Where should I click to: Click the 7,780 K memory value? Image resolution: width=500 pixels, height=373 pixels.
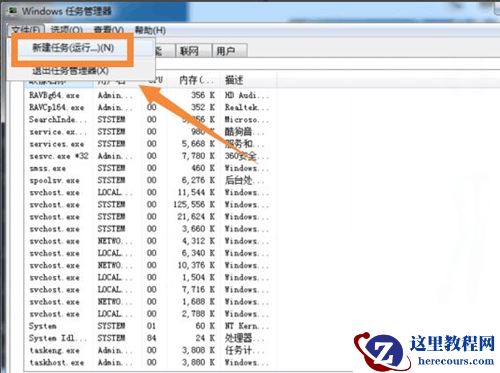pyautogui.click(x=198, y=156)
